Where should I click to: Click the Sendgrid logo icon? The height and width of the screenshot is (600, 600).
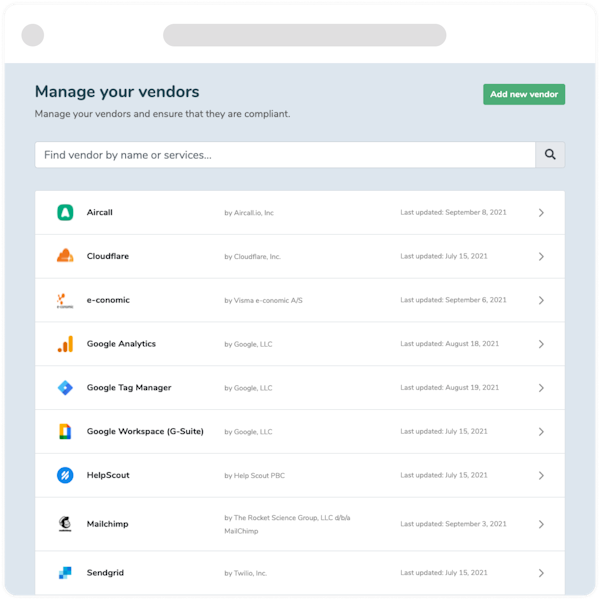pos(65,572)
